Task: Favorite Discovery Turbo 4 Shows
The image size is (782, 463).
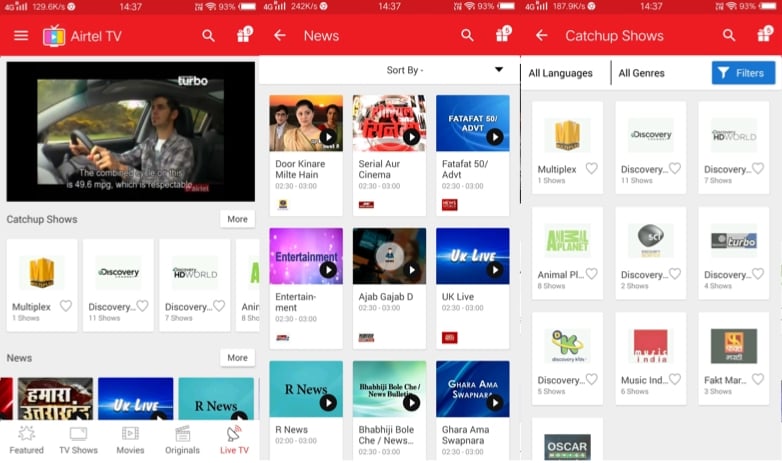Action: tap(758, 273)
